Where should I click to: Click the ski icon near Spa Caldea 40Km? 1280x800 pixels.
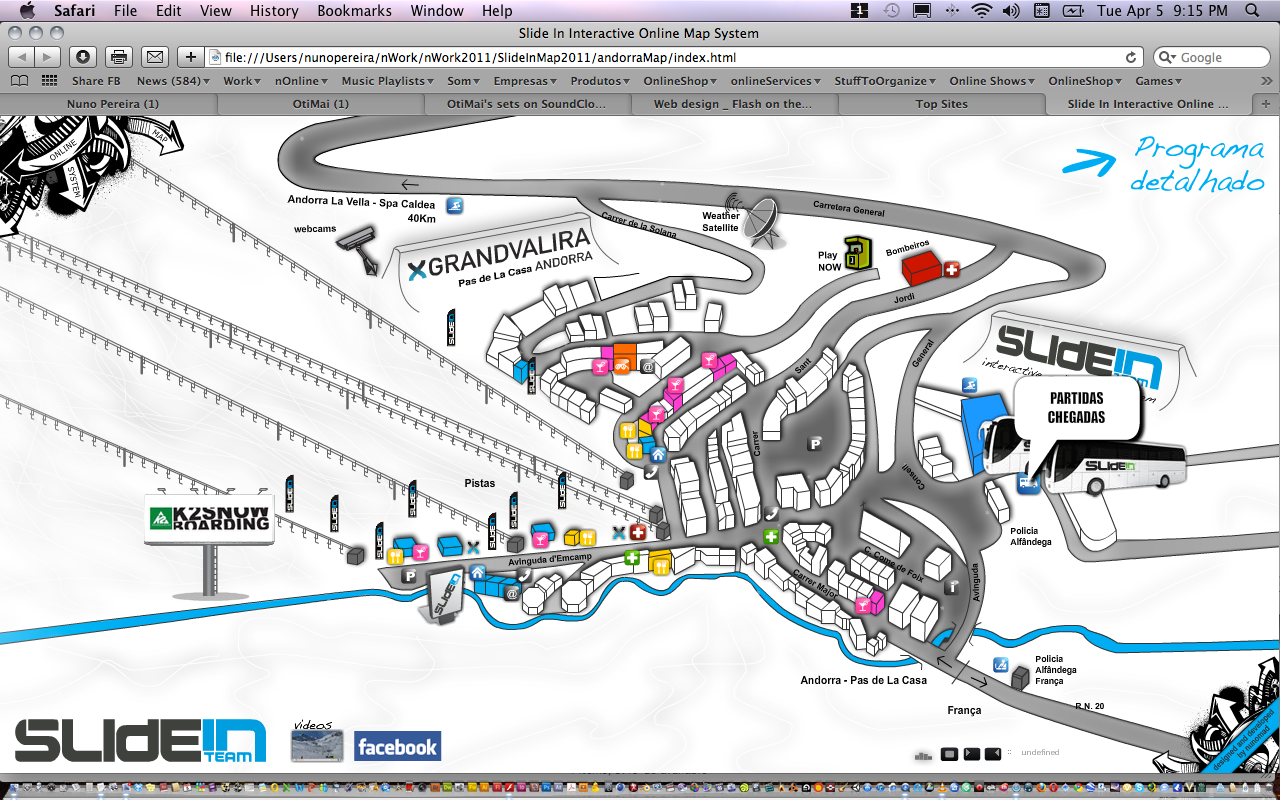(x=455, y=206)
